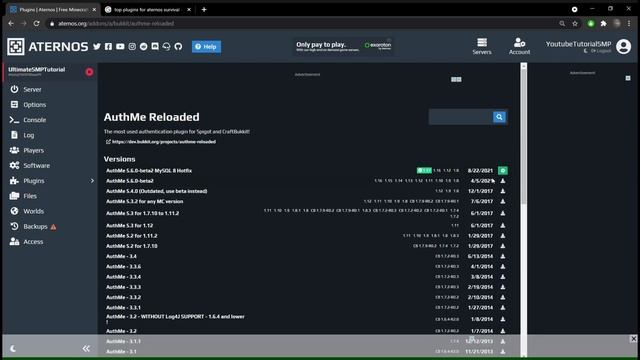
Task: Click the browser address bar
Action: [302, 24]
